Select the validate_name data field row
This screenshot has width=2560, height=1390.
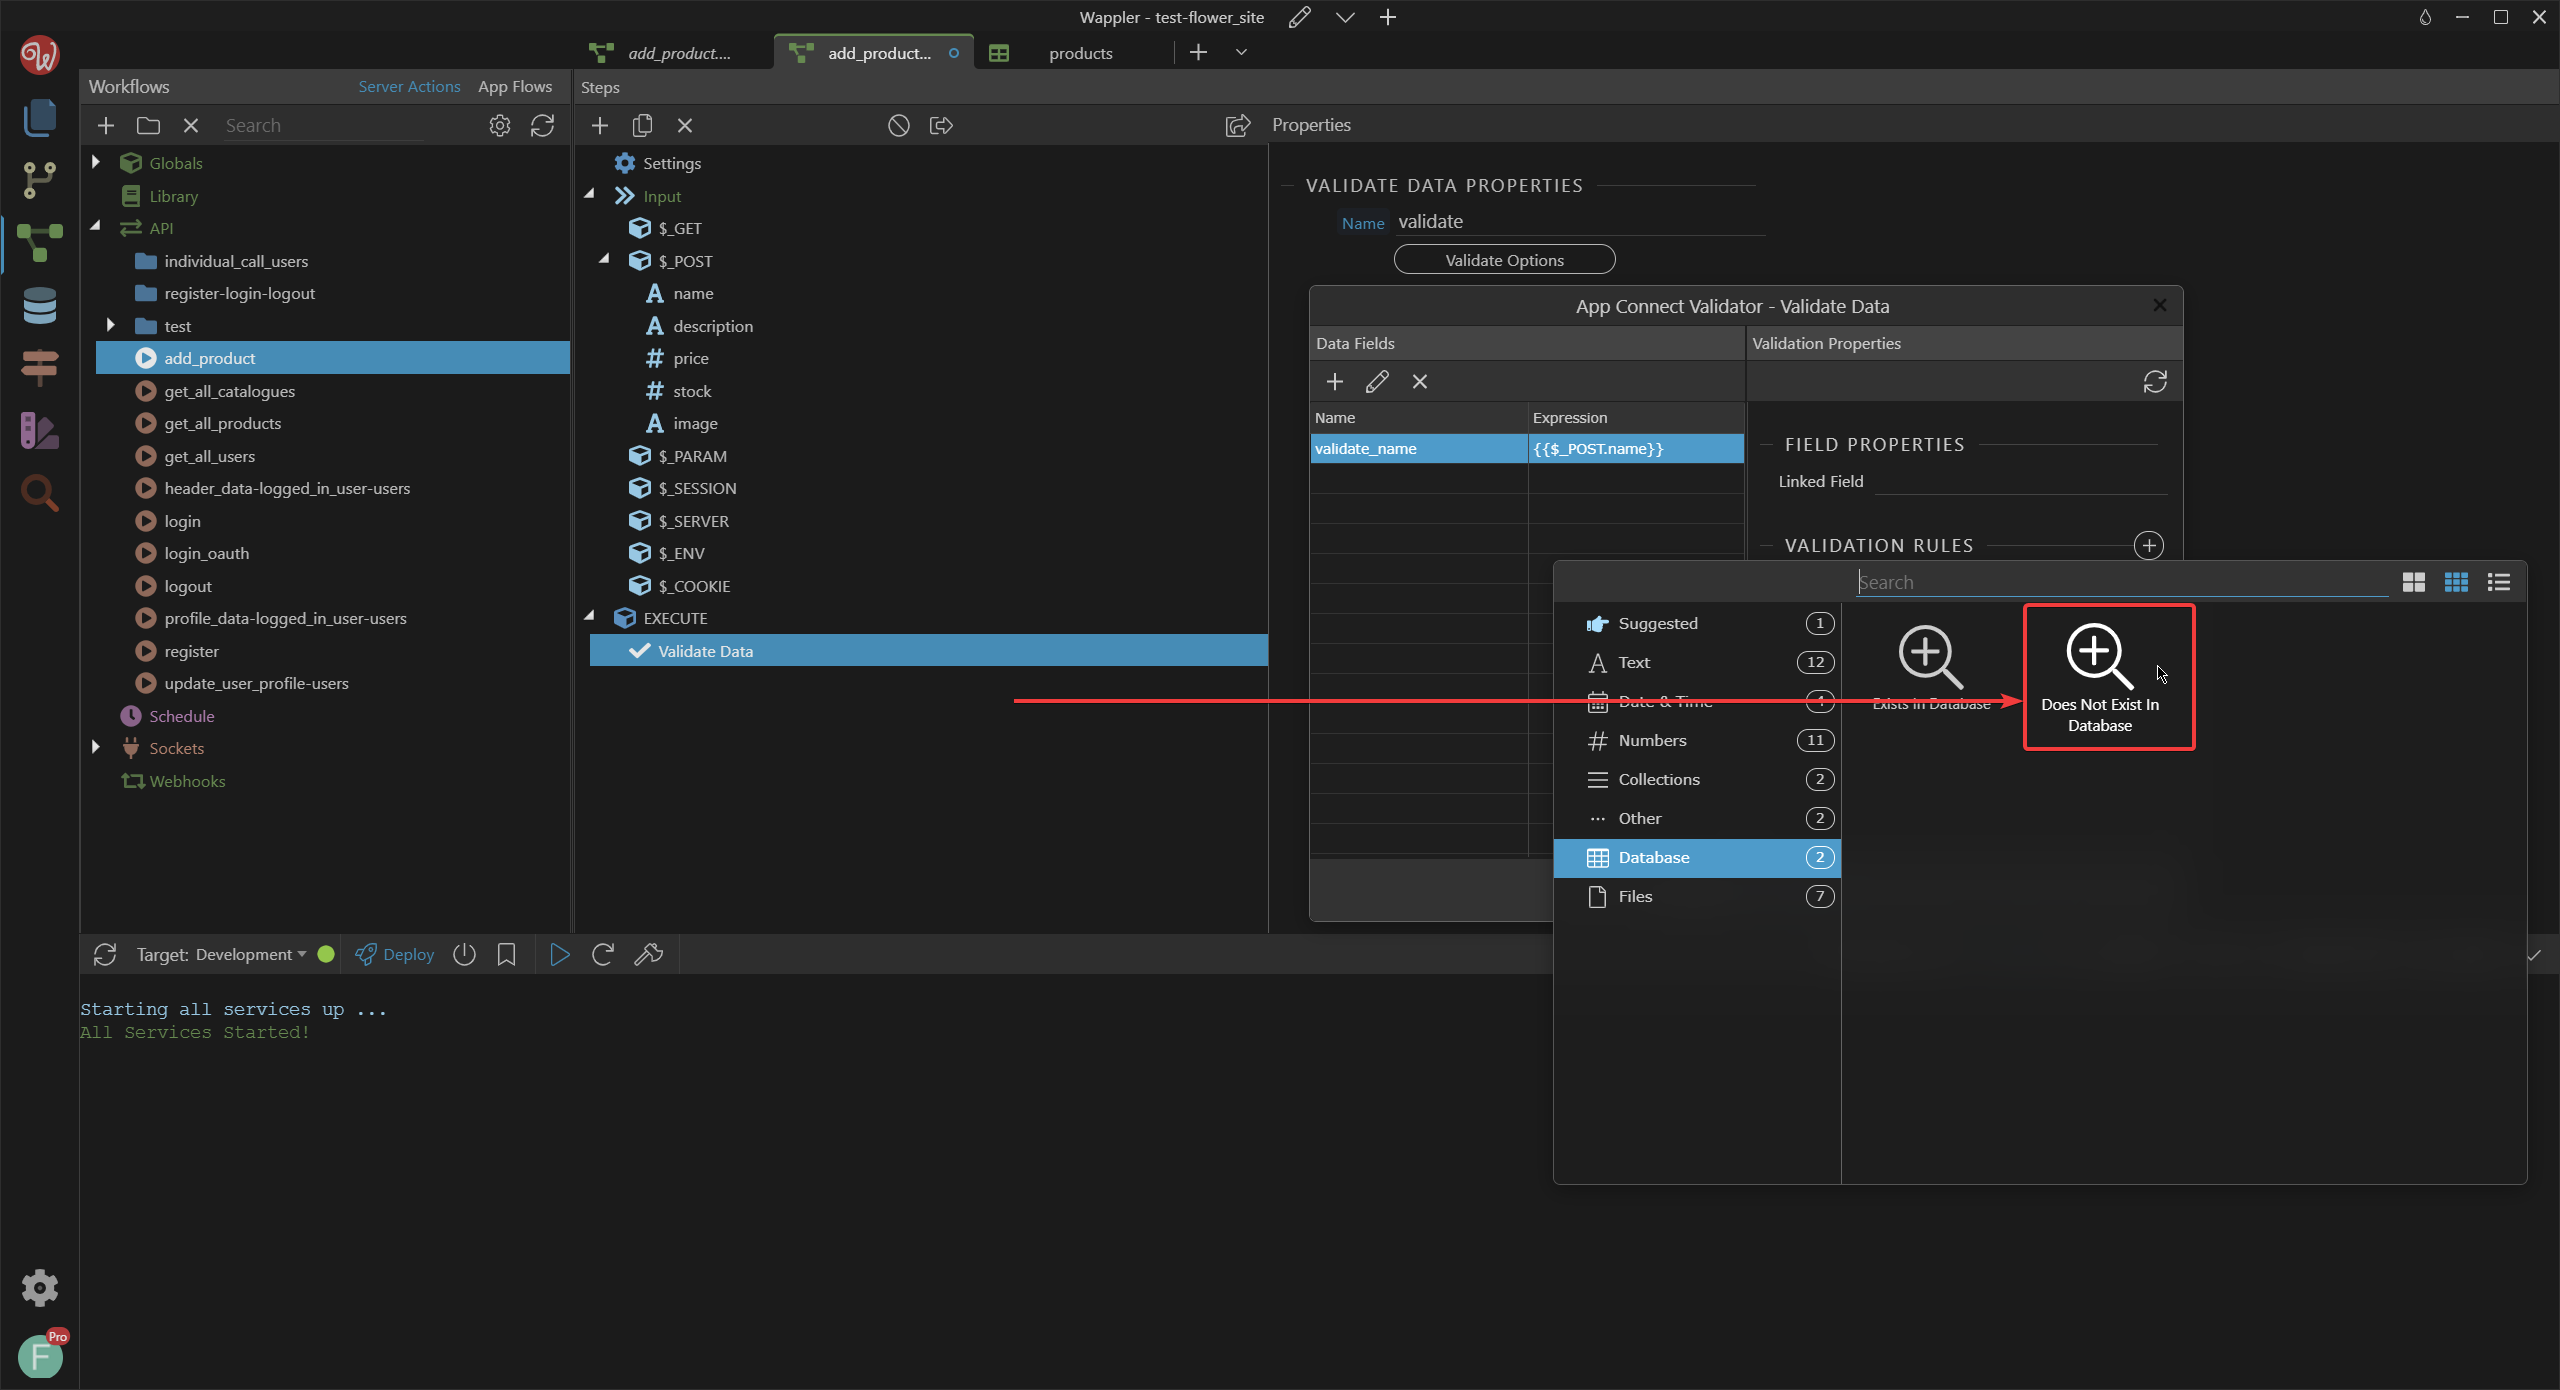(1527, 448)
